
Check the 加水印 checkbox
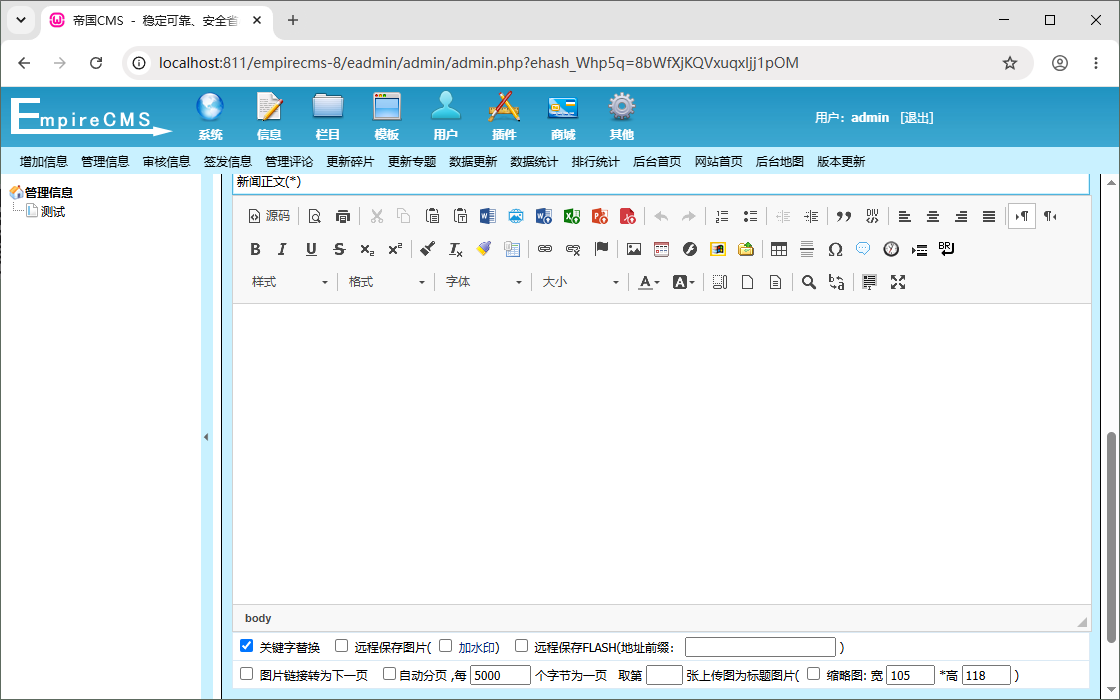point(446,646)
